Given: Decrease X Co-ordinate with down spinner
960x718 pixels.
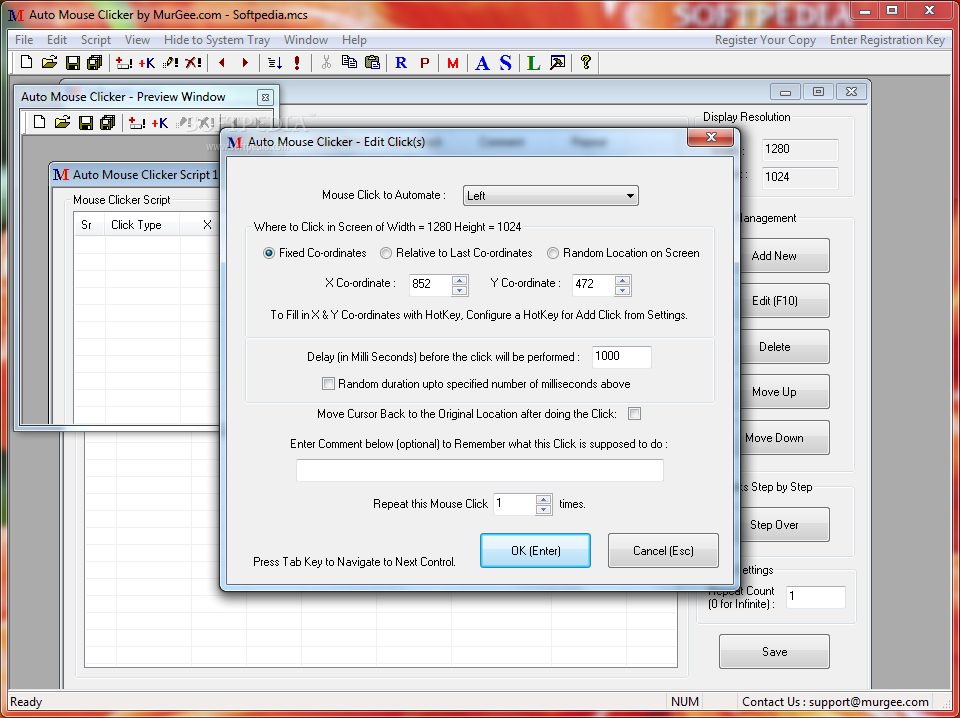Looking at the screenshot, I should coord(460,290).
